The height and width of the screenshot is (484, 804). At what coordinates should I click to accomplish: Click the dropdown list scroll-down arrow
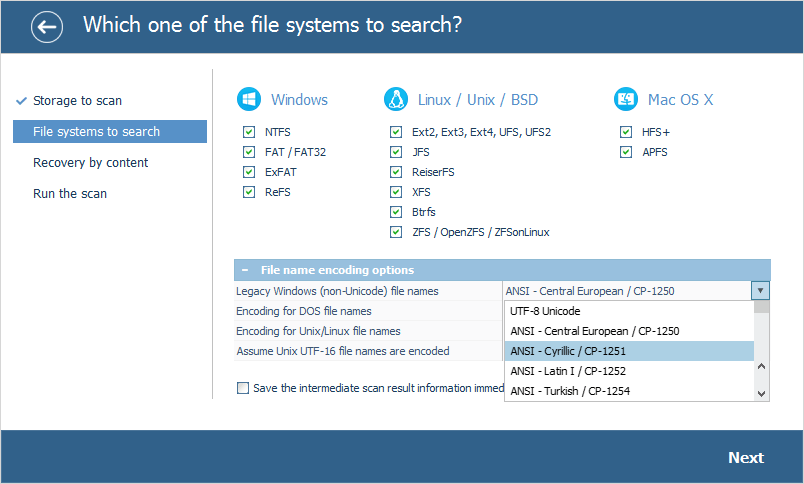click(762, 394)
